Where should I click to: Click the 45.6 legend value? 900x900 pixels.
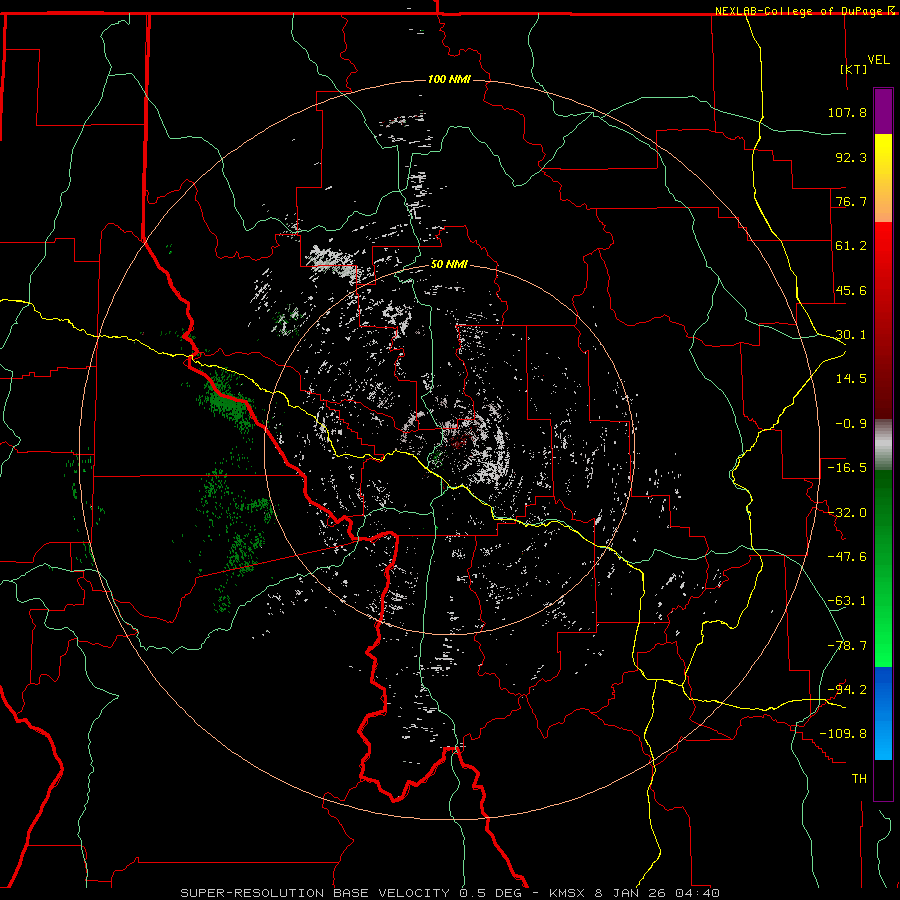coord(851,290)
